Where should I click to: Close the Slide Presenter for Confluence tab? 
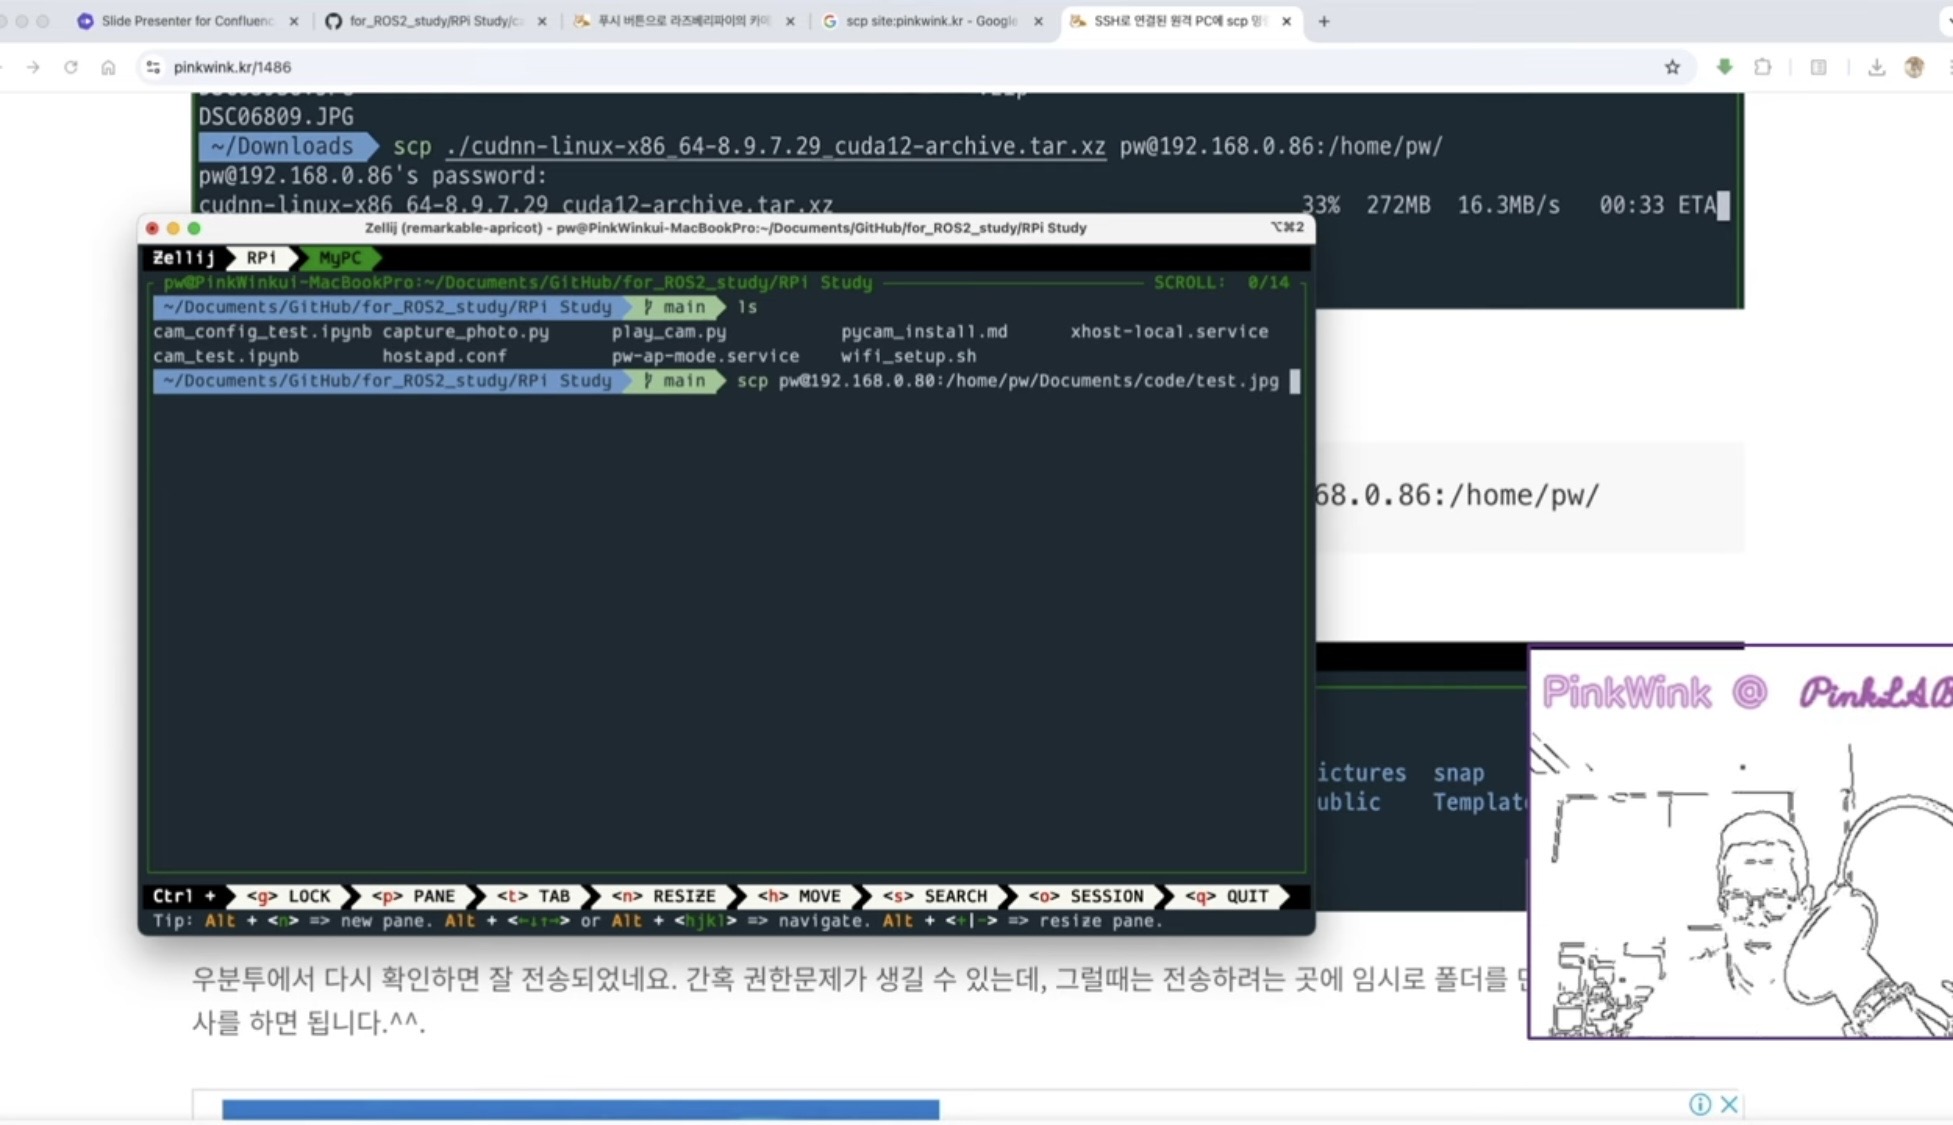(293, 21)
